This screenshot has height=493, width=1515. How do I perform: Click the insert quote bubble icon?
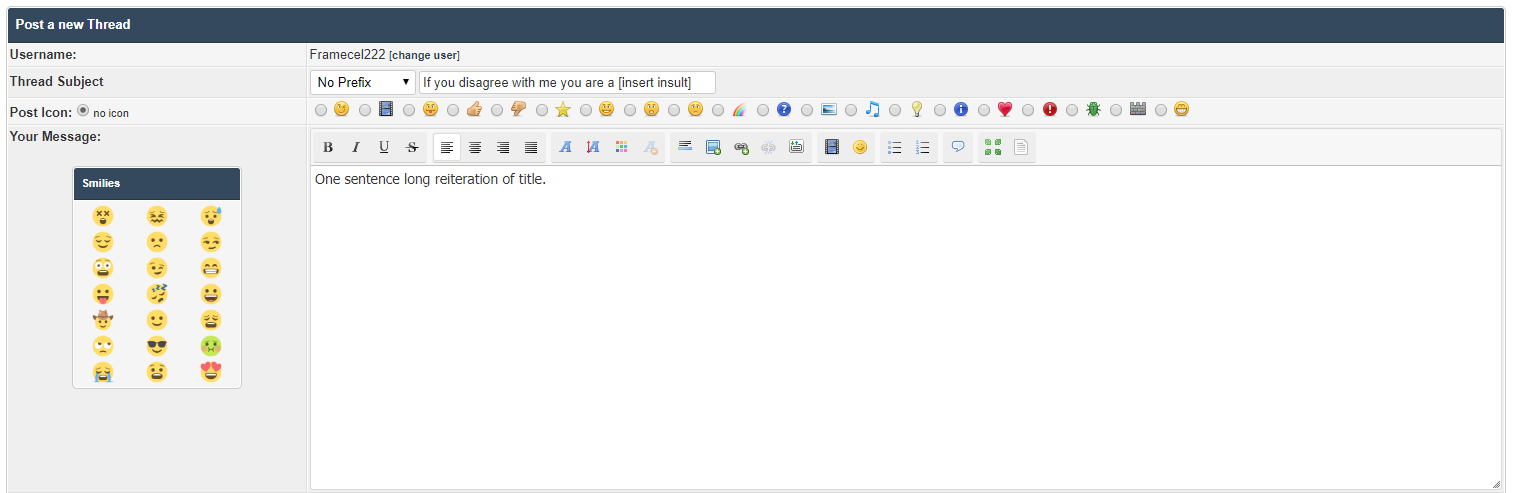[958, 147]
